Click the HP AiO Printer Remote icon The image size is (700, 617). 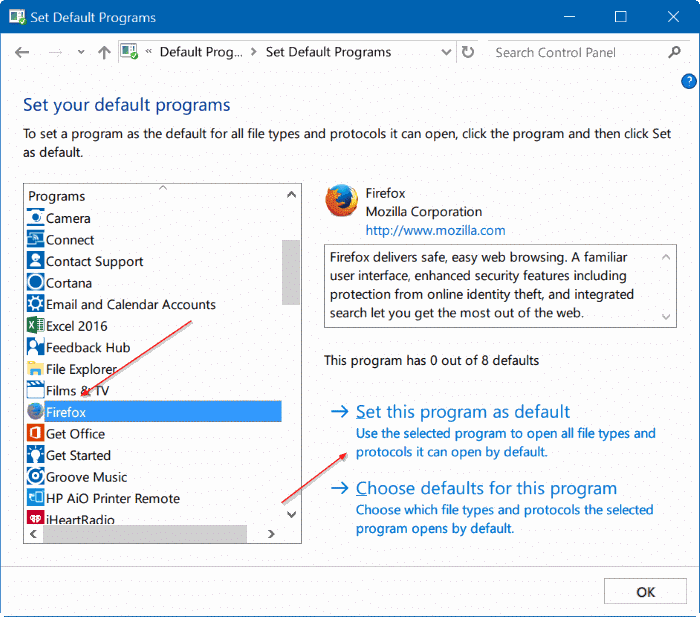[x=35, y=497]
